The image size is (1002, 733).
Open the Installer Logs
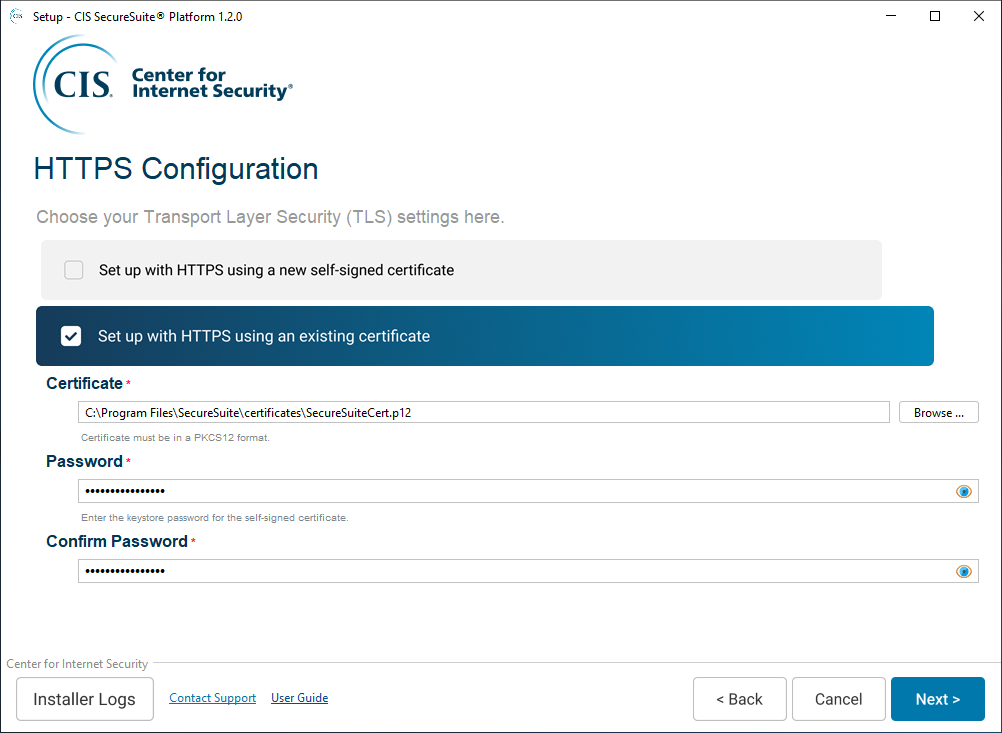click(85, 699)
